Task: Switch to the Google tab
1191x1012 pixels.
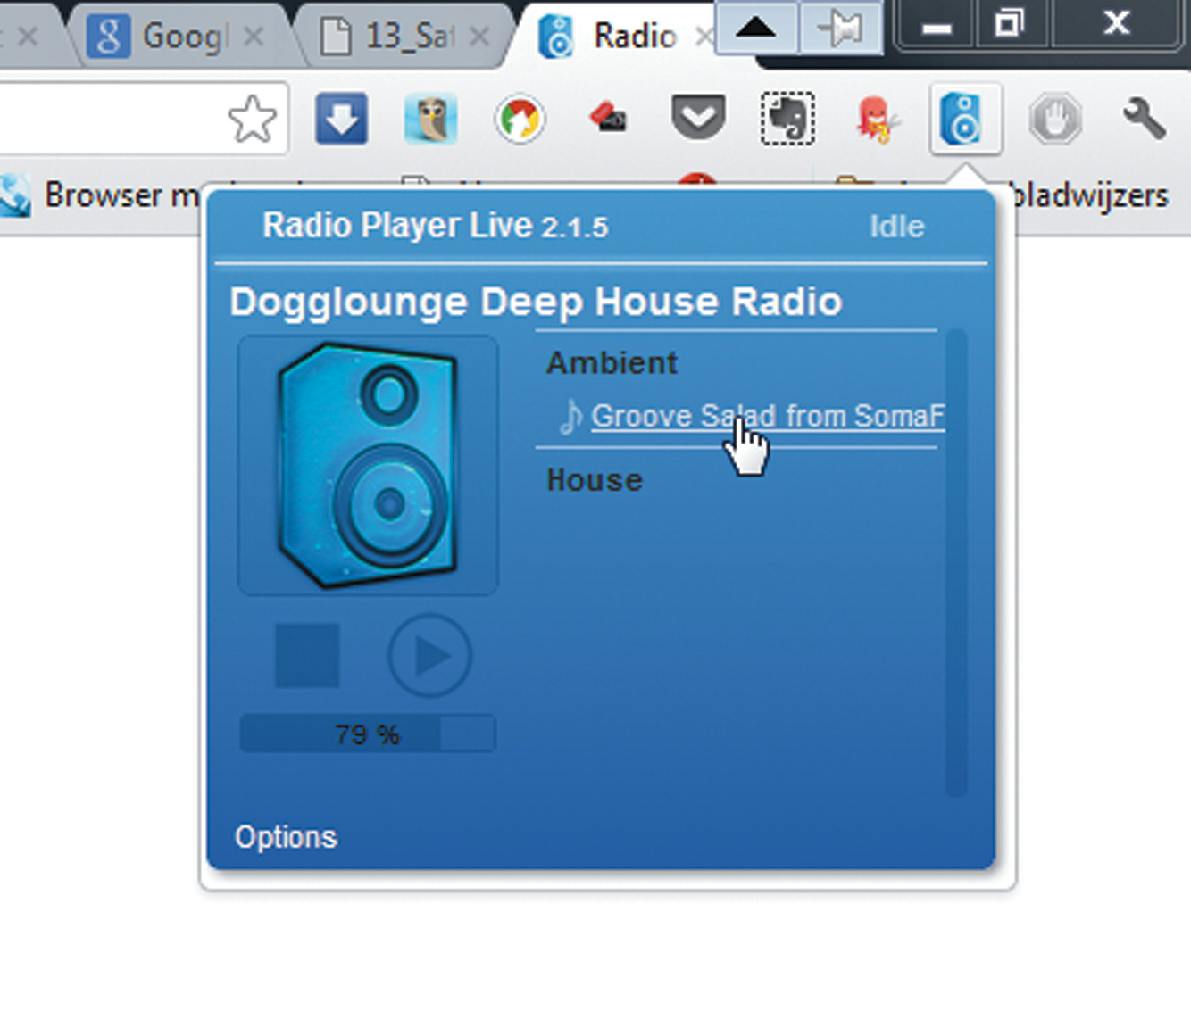Action: tap(182, 36)
